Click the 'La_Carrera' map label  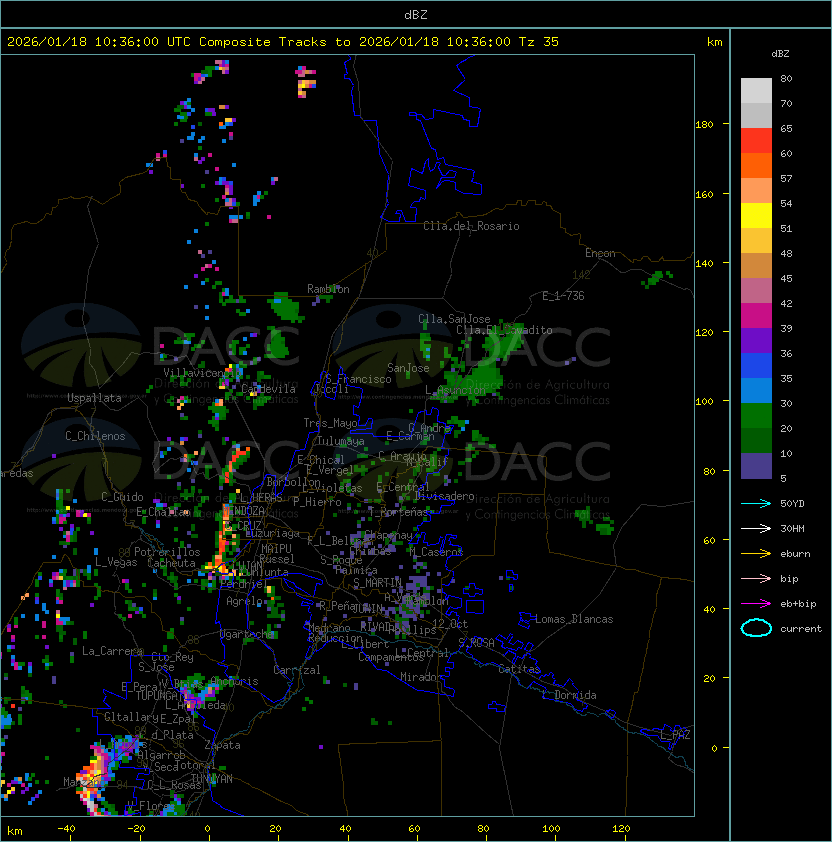(113, 651)
